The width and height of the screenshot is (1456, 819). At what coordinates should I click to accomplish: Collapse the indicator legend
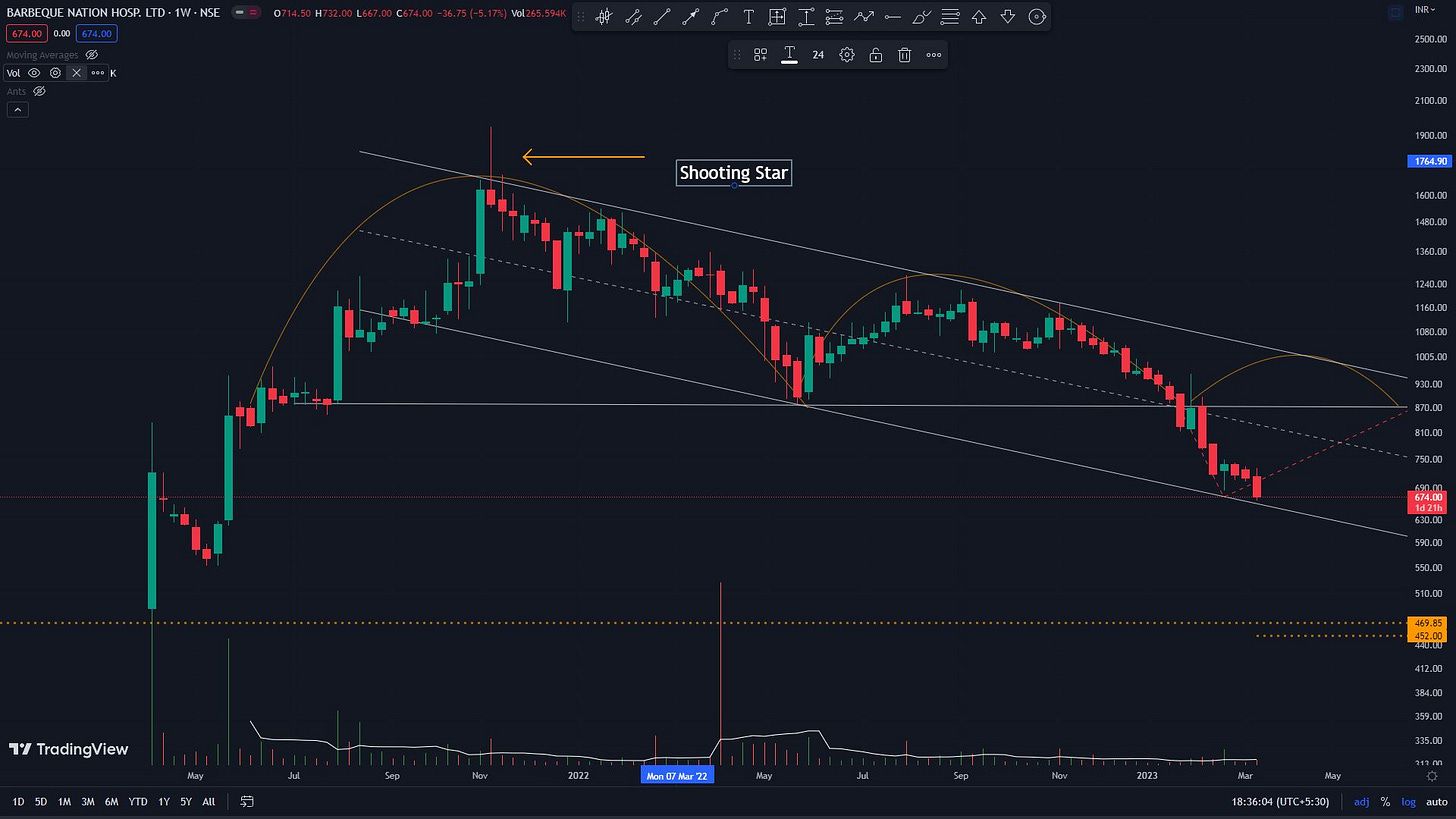[16, 109]
